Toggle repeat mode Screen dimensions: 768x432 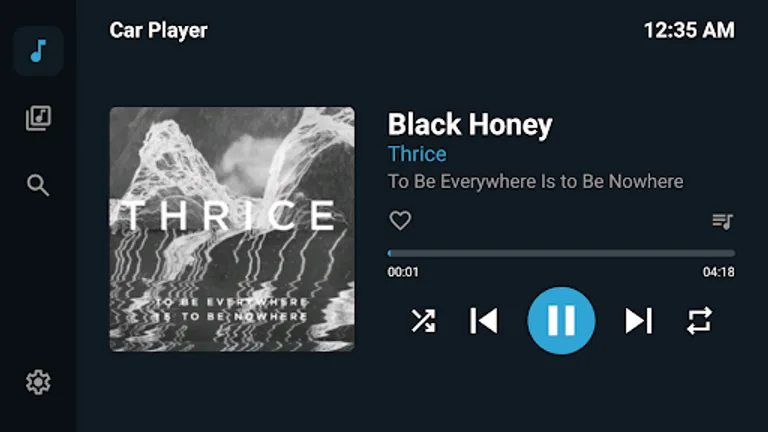699,321
